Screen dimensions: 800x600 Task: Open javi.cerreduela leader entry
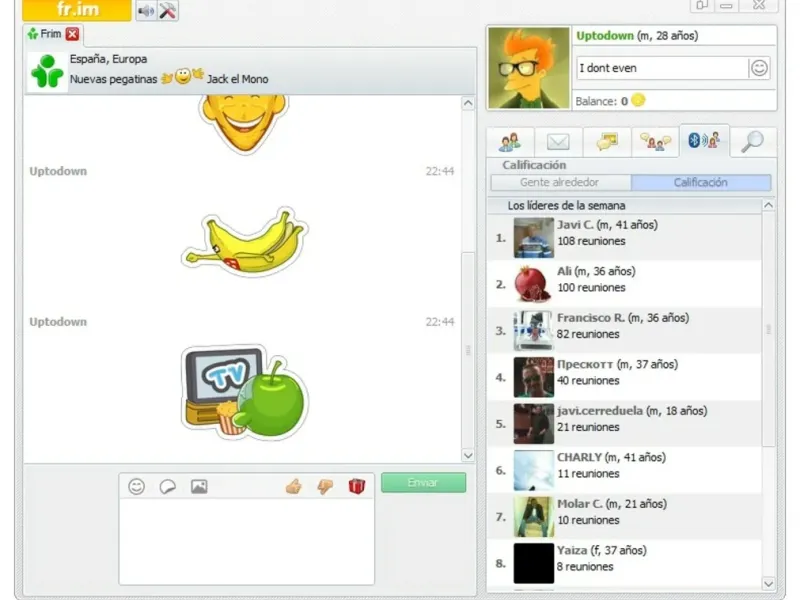pyautogui.click(x=624, y=423)
